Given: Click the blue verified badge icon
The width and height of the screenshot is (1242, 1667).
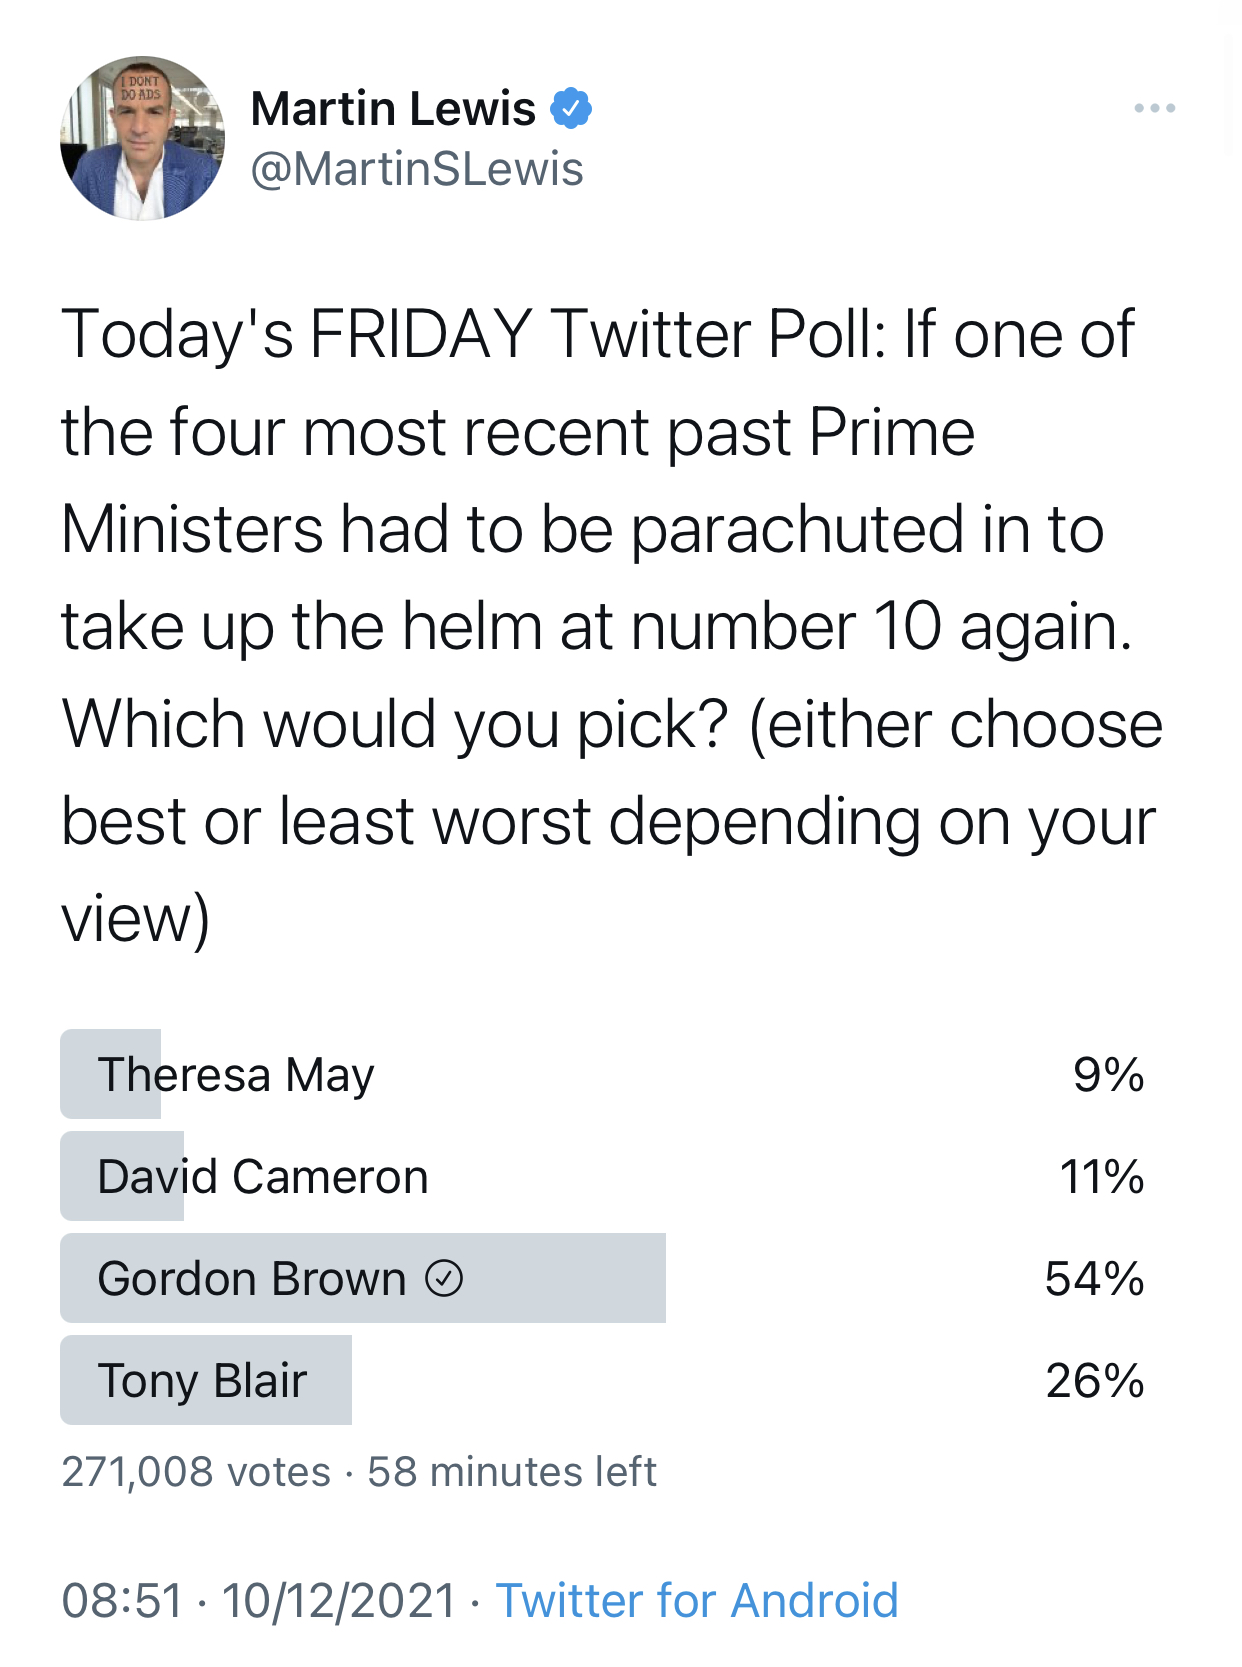Looking at the screenshot, I should [571, 108].
